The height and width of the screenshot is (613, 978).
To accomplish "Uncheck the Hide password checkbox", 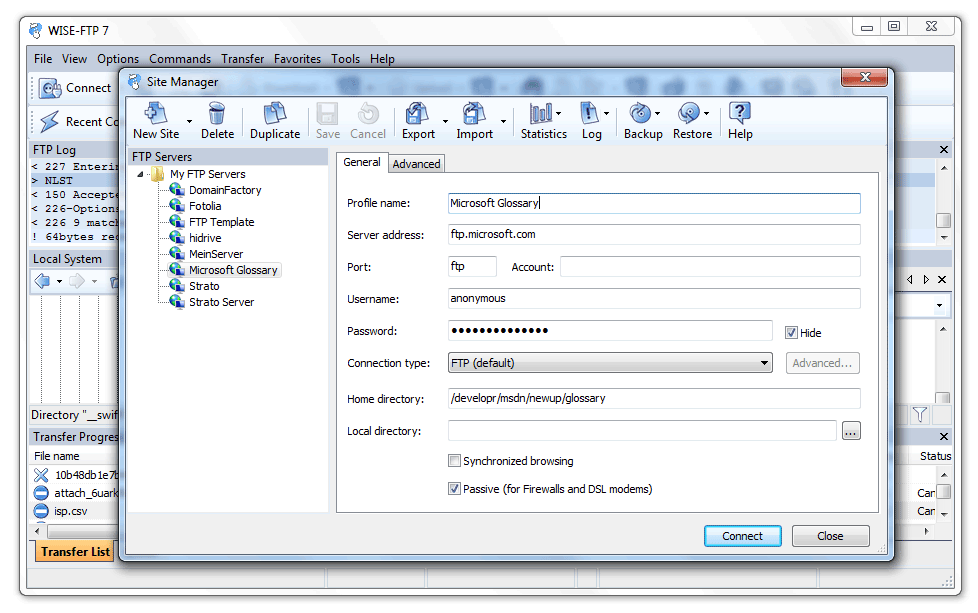I will click(791, 333).
